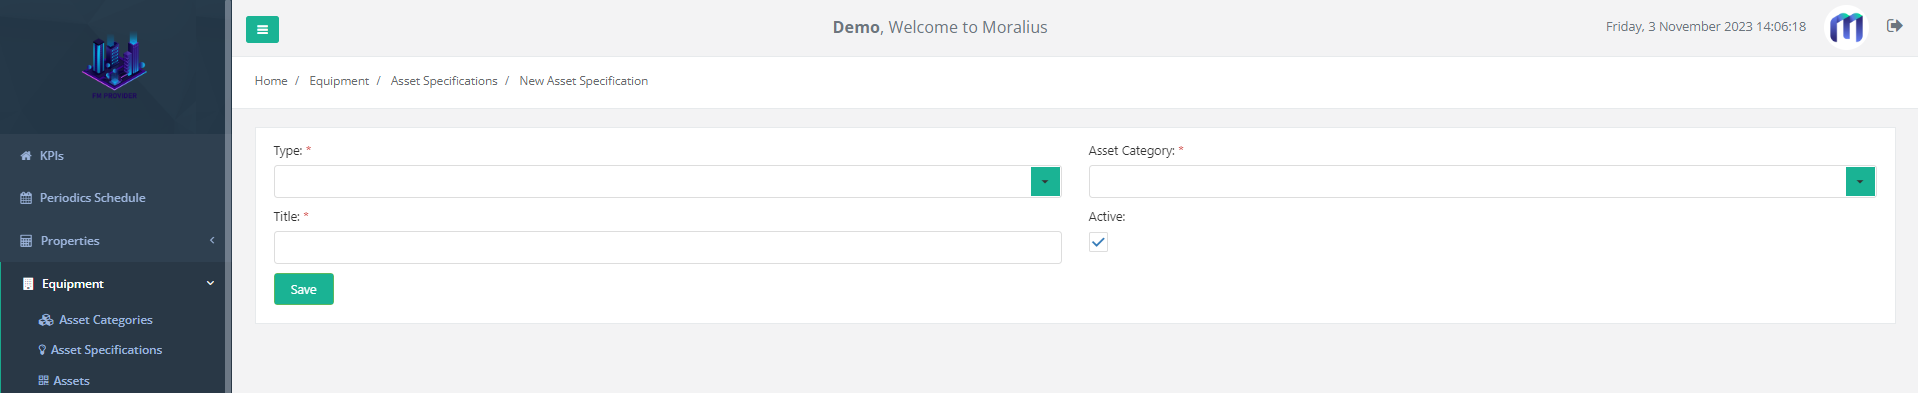Click the Properties building icon
The width and height of the screenshot is (1918, 393).
26,241
